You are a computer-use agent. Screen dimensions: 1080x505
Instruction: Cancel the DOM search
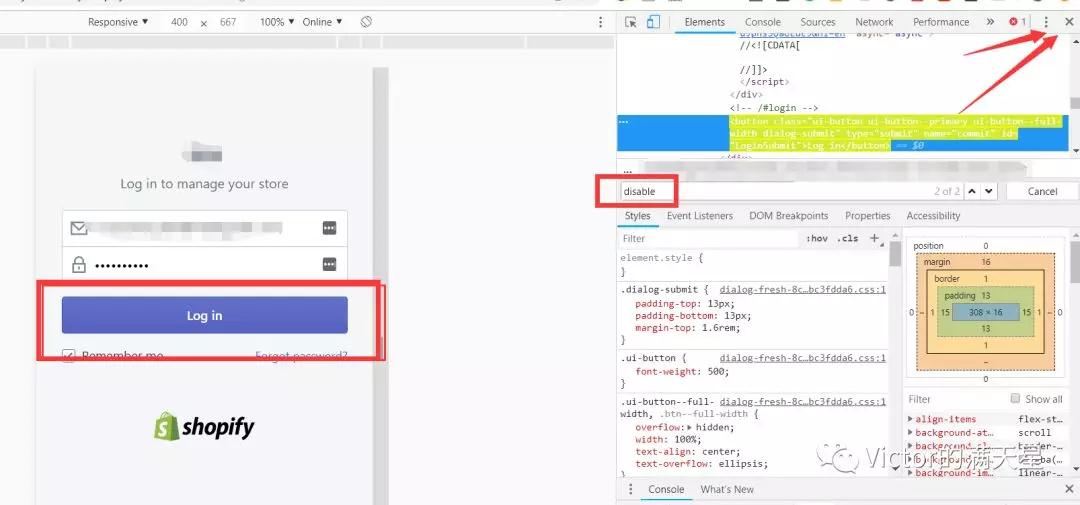point(1042,191)
